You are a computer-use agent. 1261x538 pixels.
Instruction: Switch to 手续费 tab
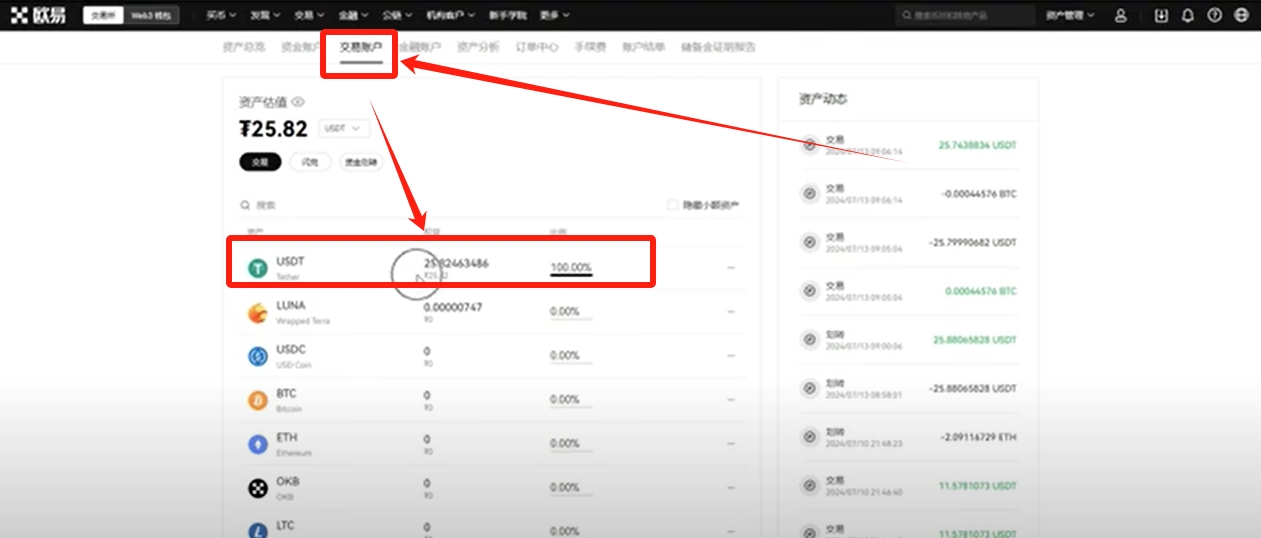point(590,47)
